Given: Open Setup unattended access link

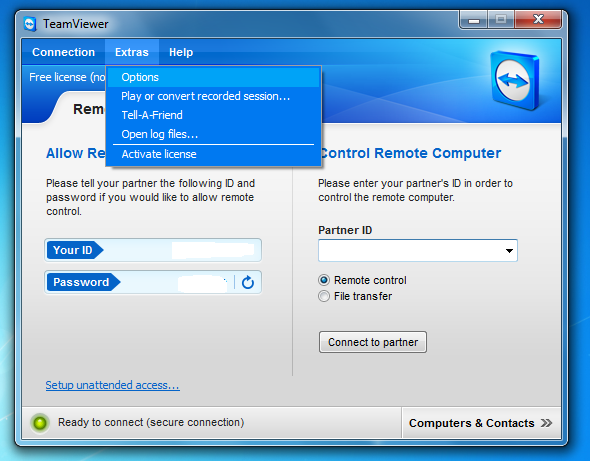Looking at the screenshot, I should click(x=113, y=385).
